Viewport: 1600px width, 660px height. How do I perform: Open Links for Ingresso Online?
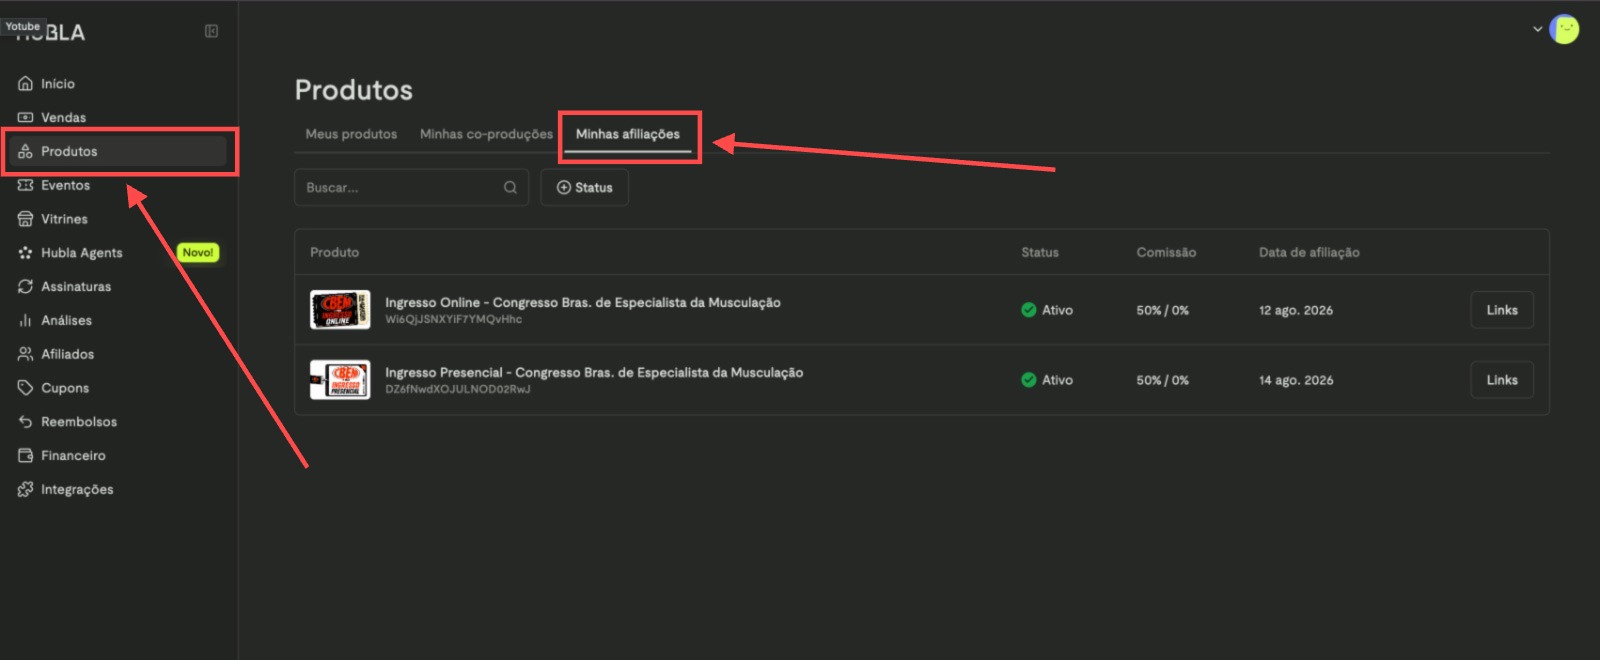pyautogui.click(x=1502, y=310)
